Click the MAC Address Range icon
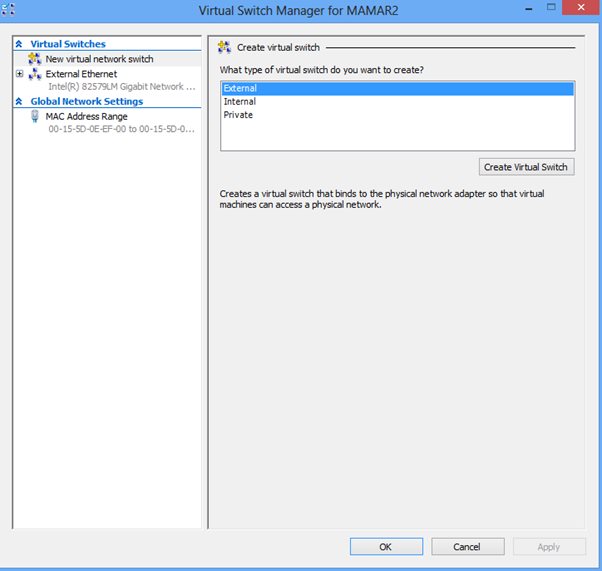 pos(35,117)
